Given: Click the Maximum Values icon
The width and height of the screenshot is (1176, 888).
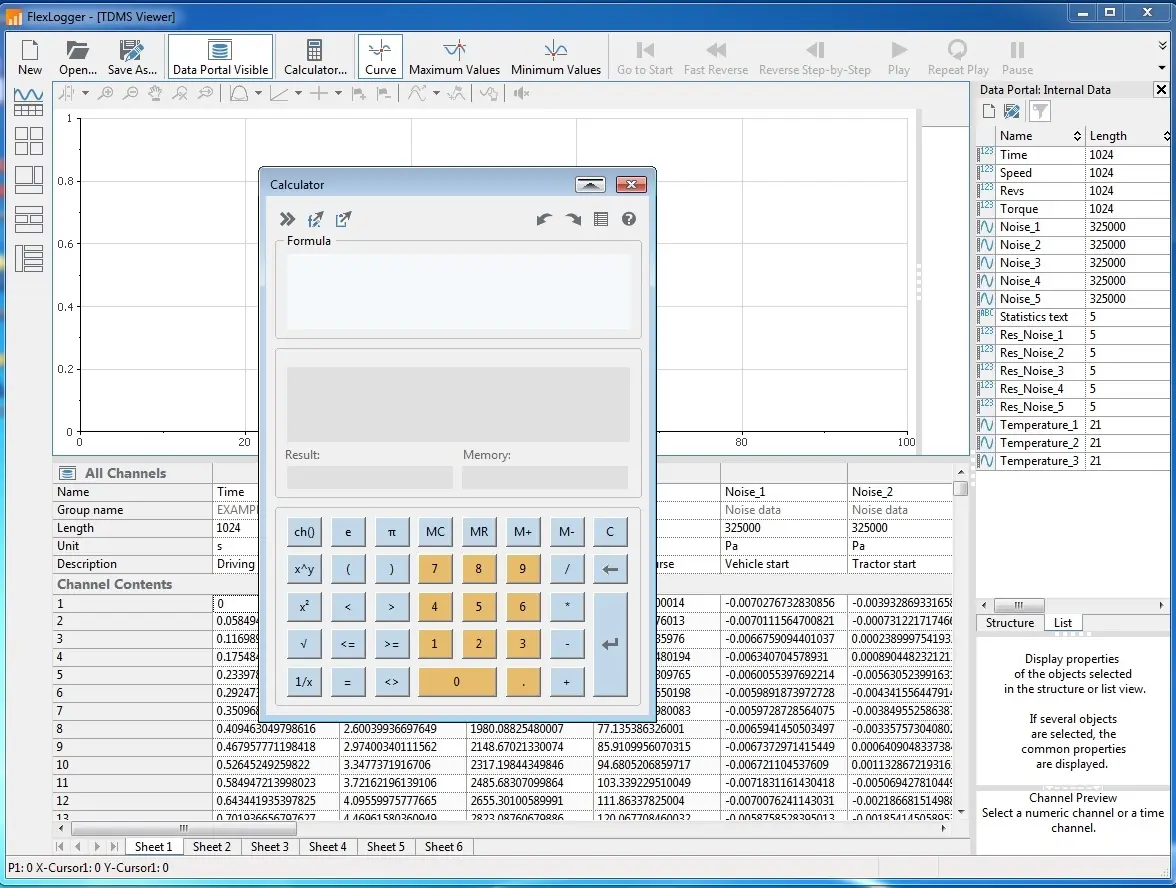Looking at the screenshot, I should pos(454,57).
